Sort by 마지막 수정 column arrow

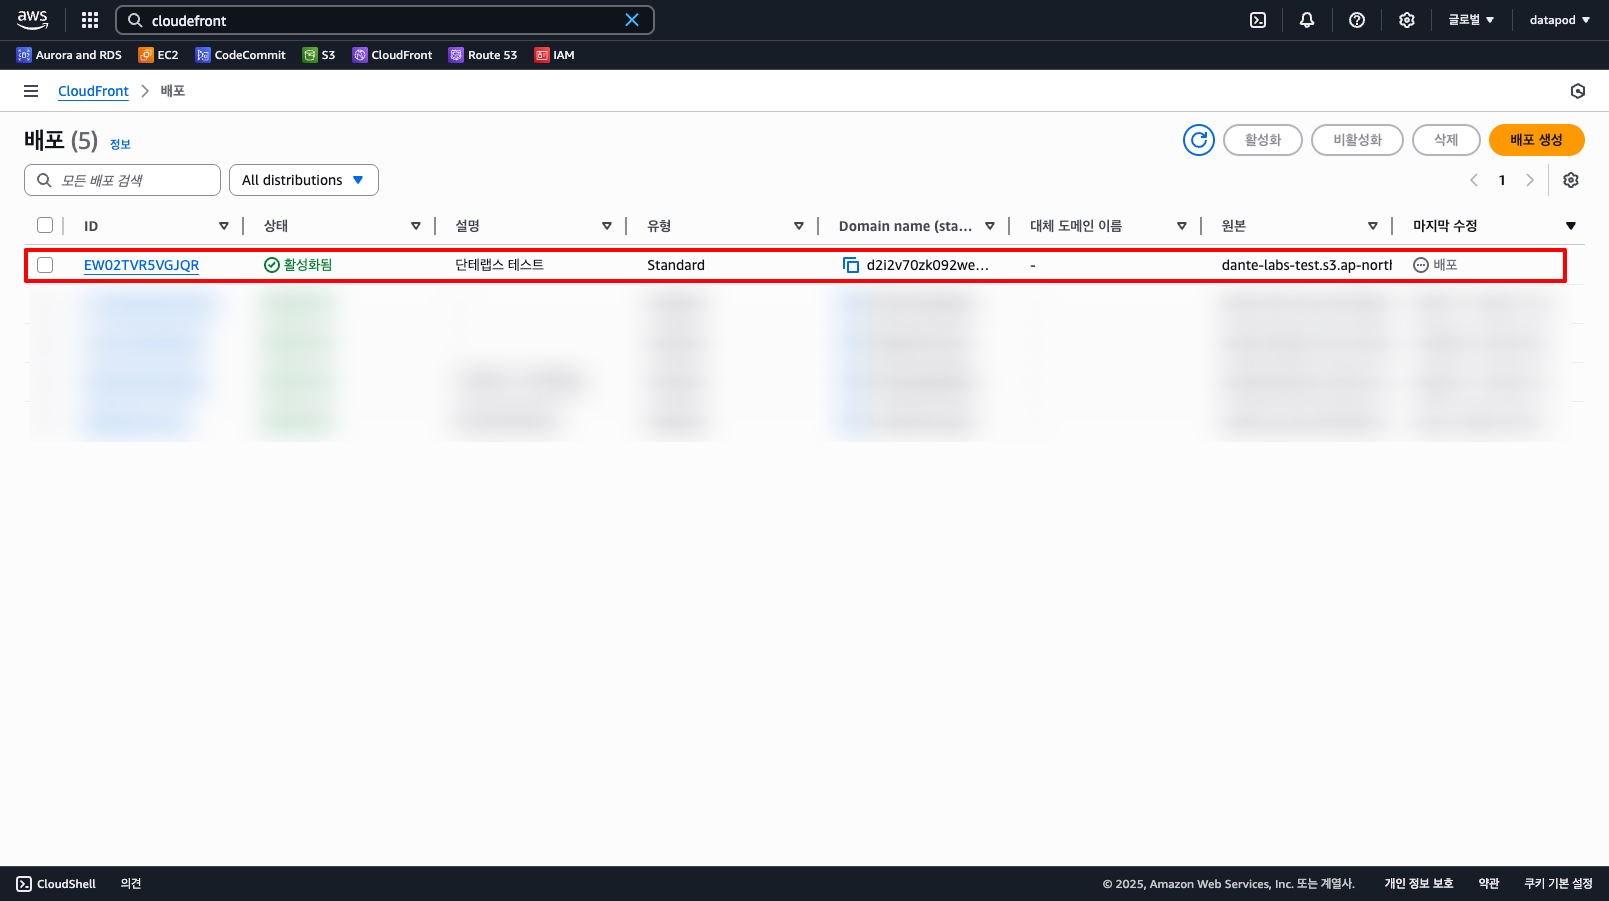1571,226
